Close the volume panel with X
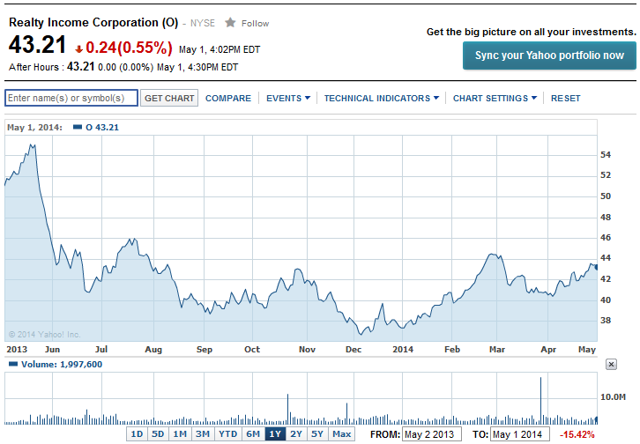This screenshot has height=444, width=640. click(611, 364)
